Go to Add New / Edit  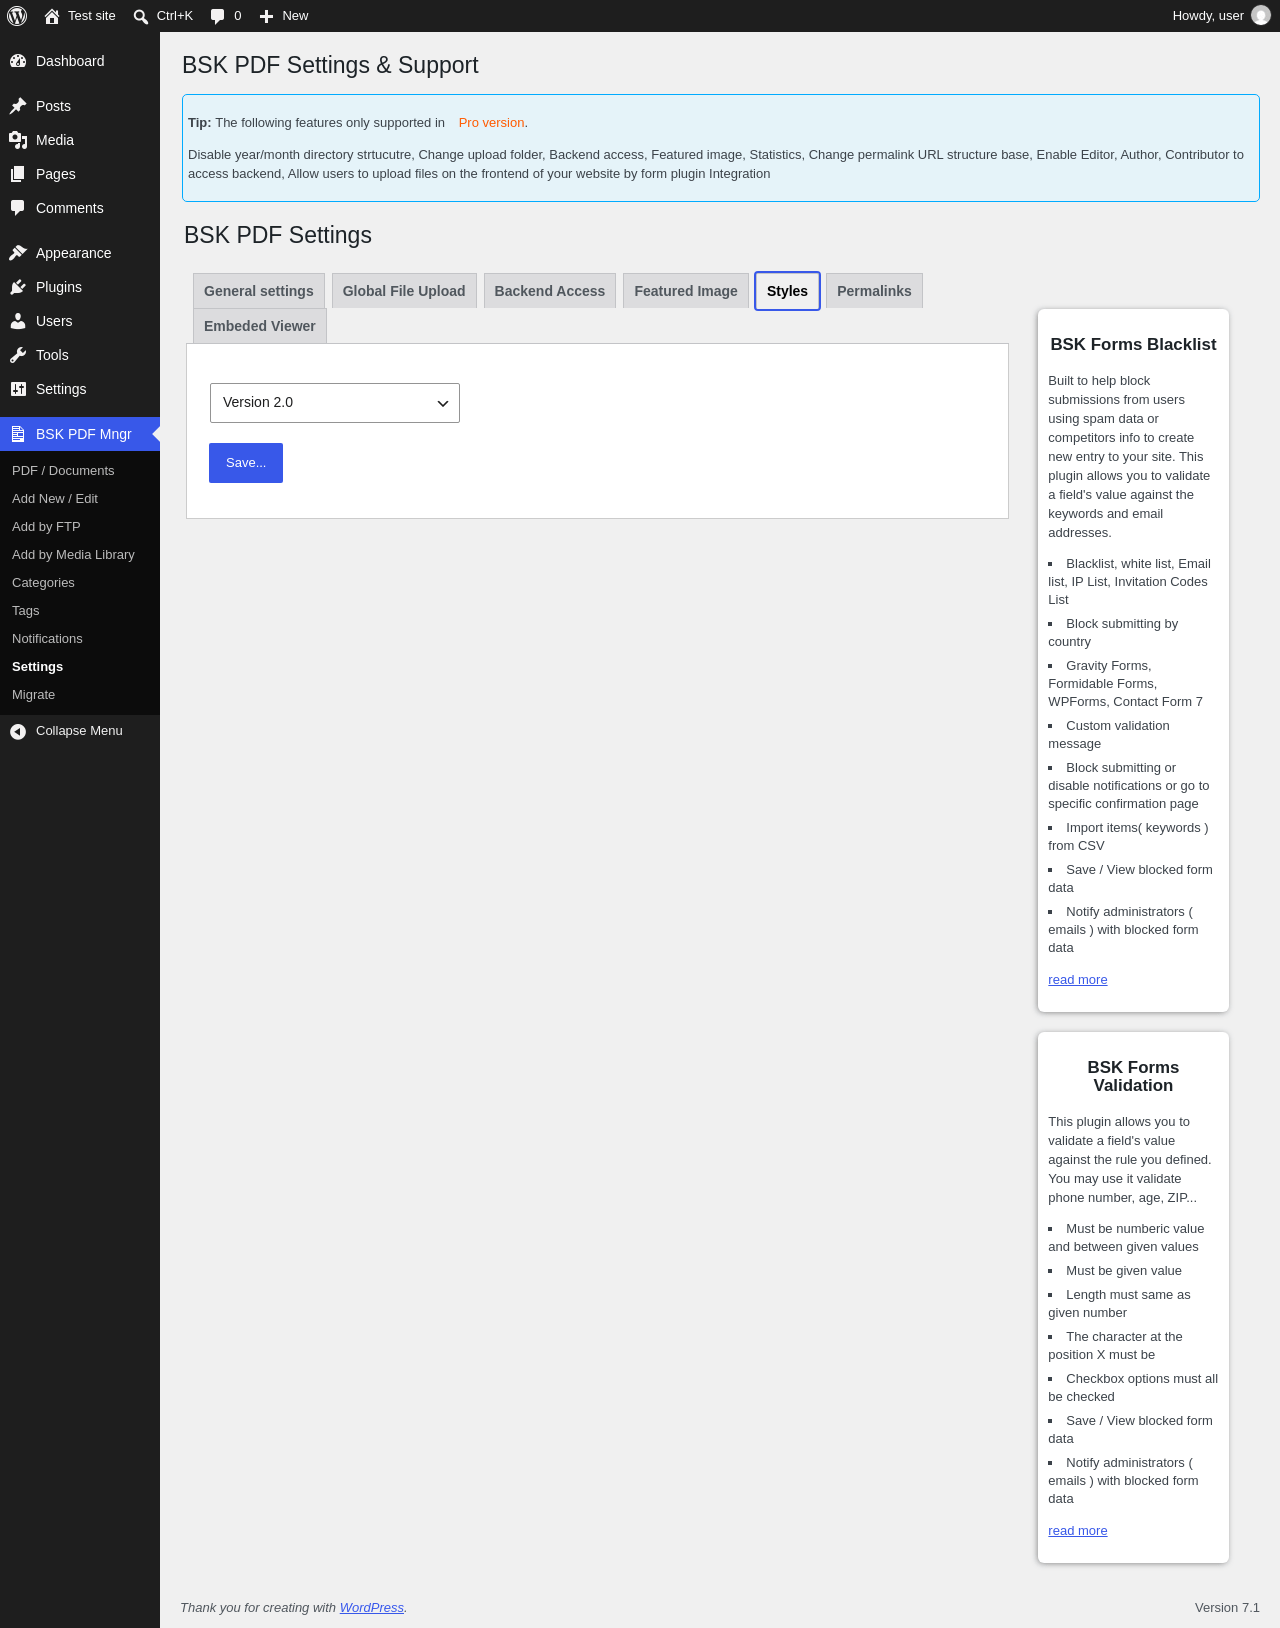click(55, 499)
